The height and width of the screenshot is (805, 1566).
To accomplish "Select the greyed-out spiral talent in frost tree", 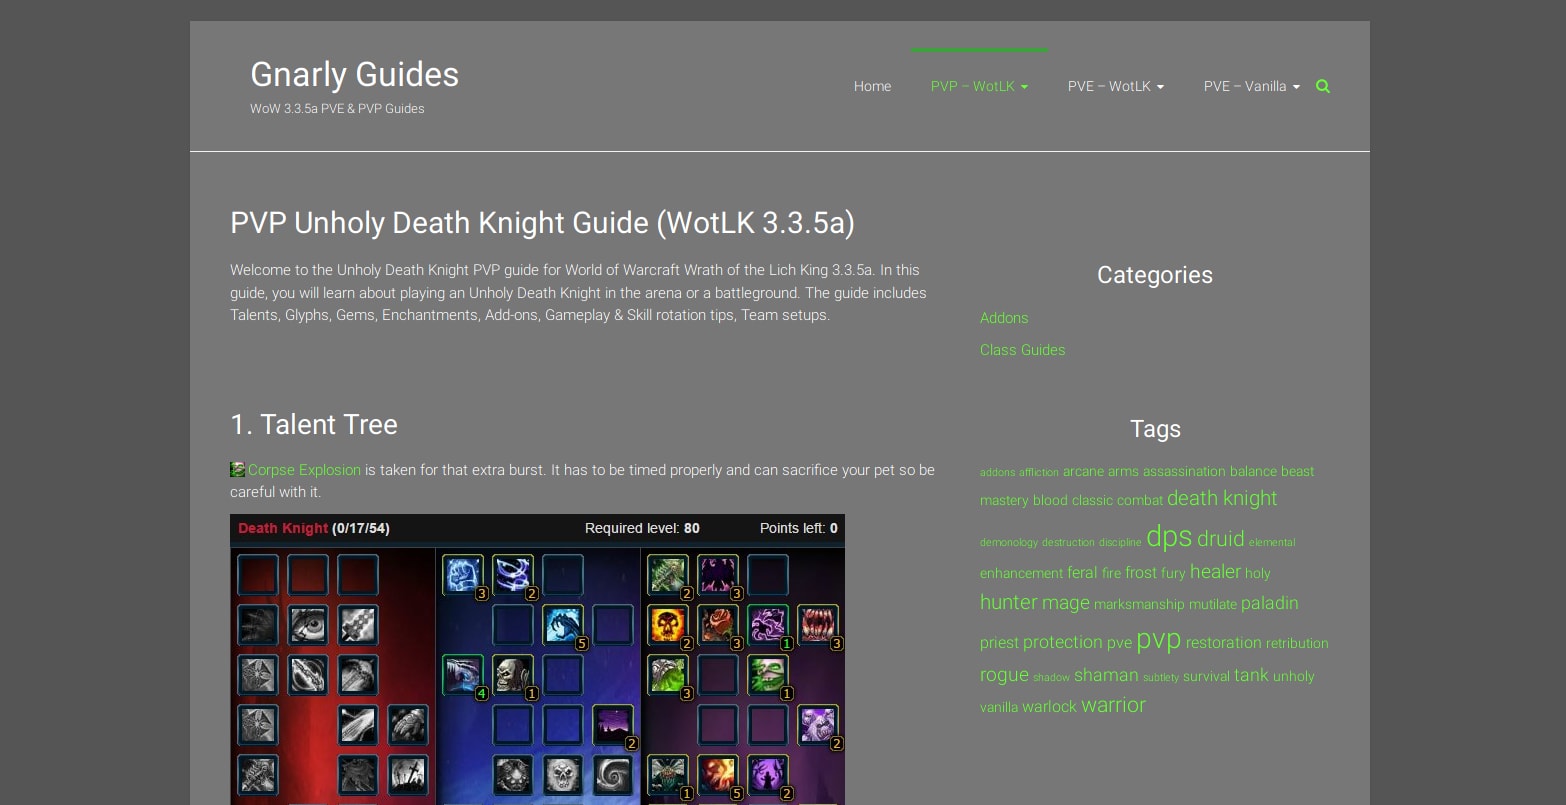I will coord(612,775).
